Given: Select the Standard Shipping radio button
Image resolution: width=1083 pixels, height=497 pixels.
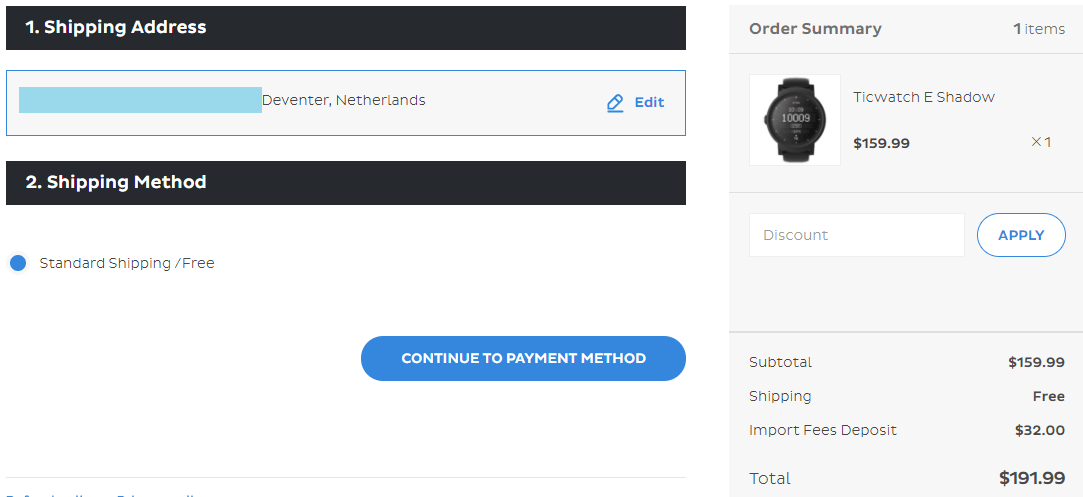Looking at the screenshot, I should (x=17, y=263).
